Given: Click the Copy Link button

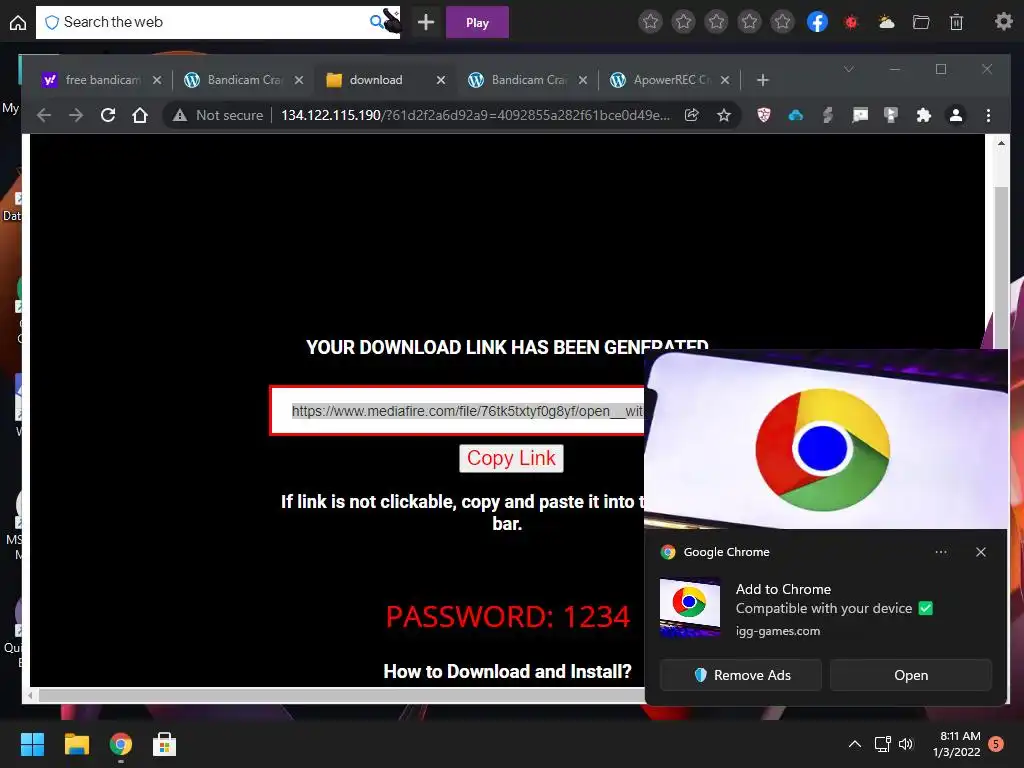Looking at the screenshot, I should [x=511, y=458].
